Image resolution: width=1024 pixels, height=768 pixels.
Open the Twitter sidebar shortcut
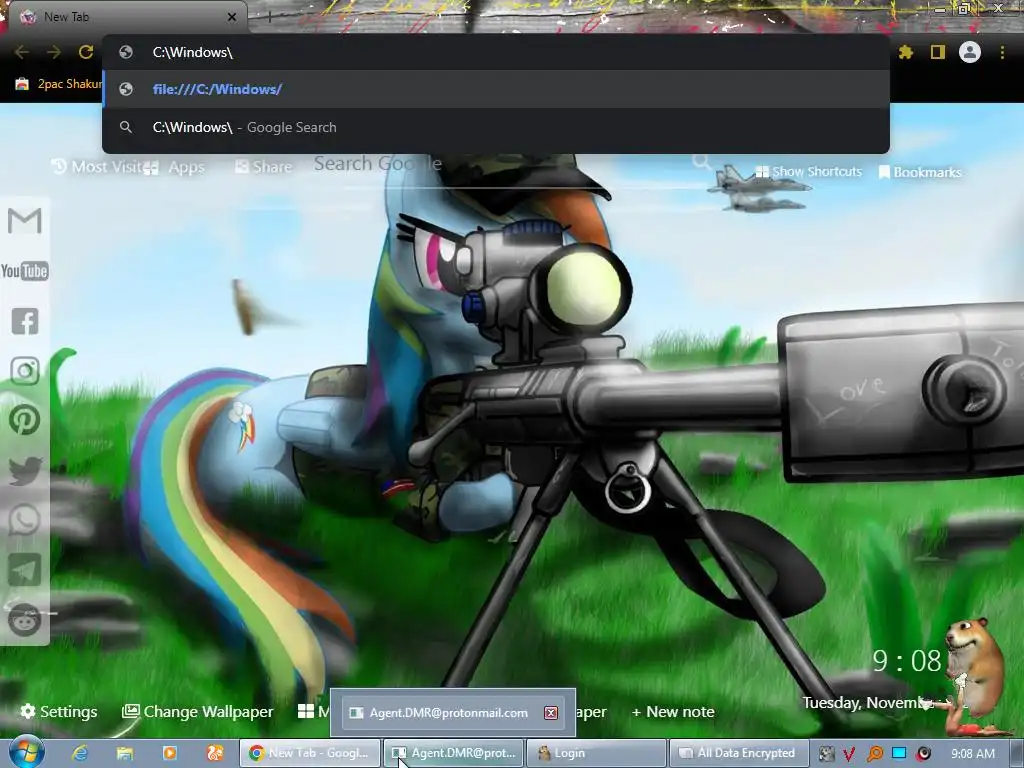pos(25,471)
